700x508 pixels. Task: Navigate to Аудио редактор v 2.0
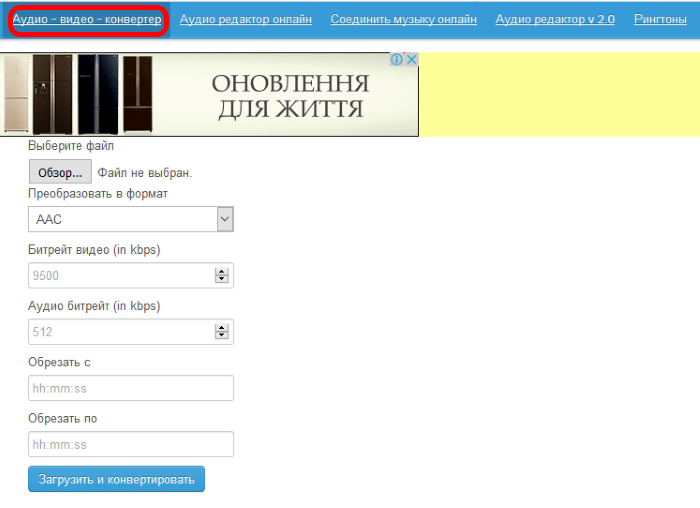tap(555, 19)
